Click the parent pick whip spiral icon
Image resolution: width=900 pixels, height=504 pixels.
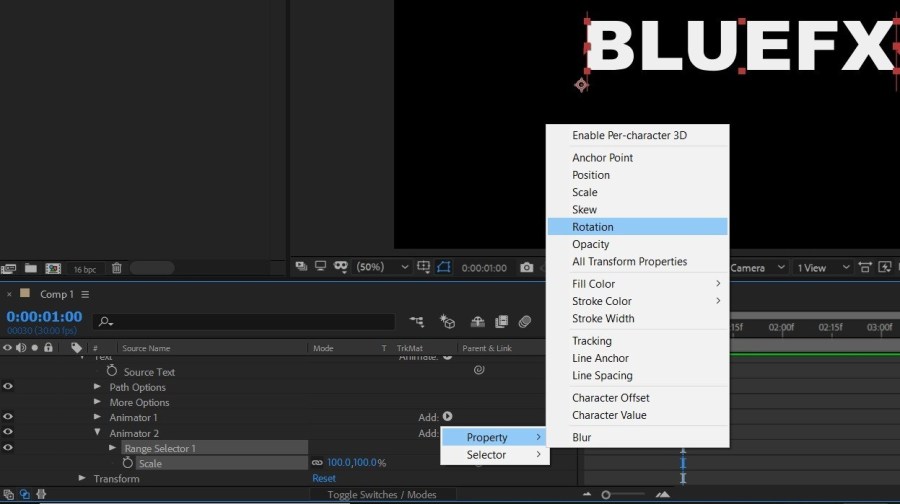point(479,370)
